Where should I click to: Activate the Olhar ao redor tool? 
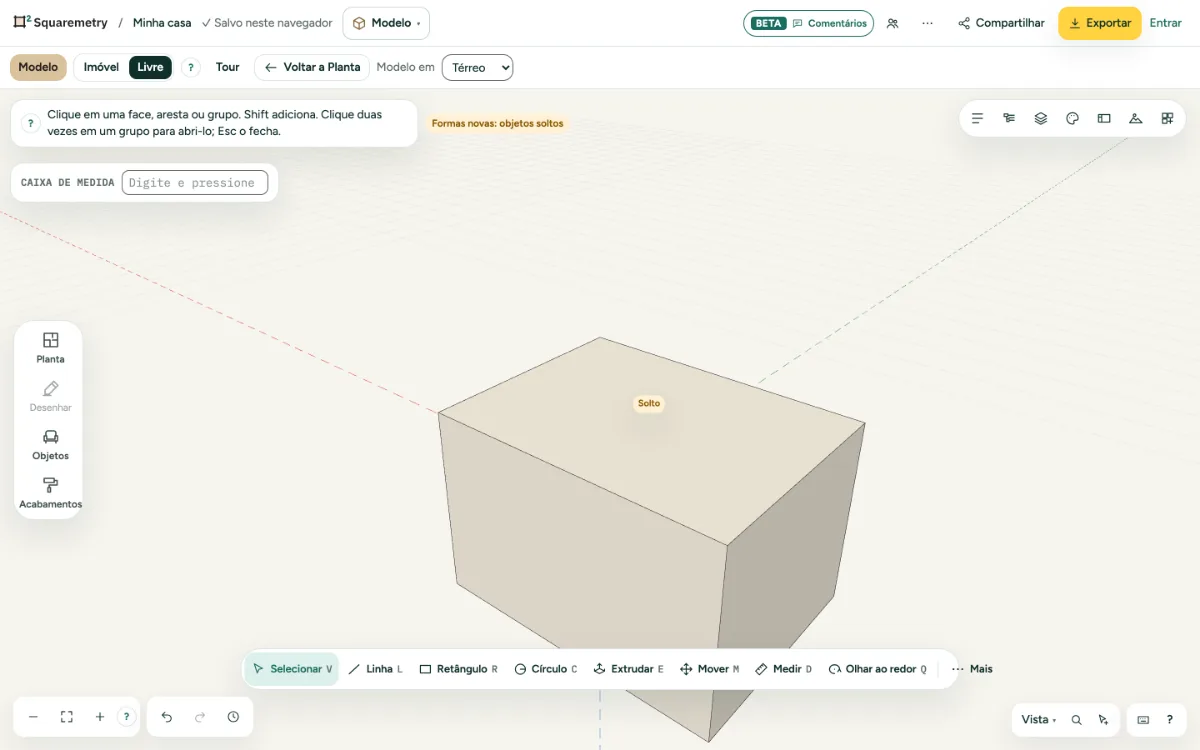(x=878, y=669)
